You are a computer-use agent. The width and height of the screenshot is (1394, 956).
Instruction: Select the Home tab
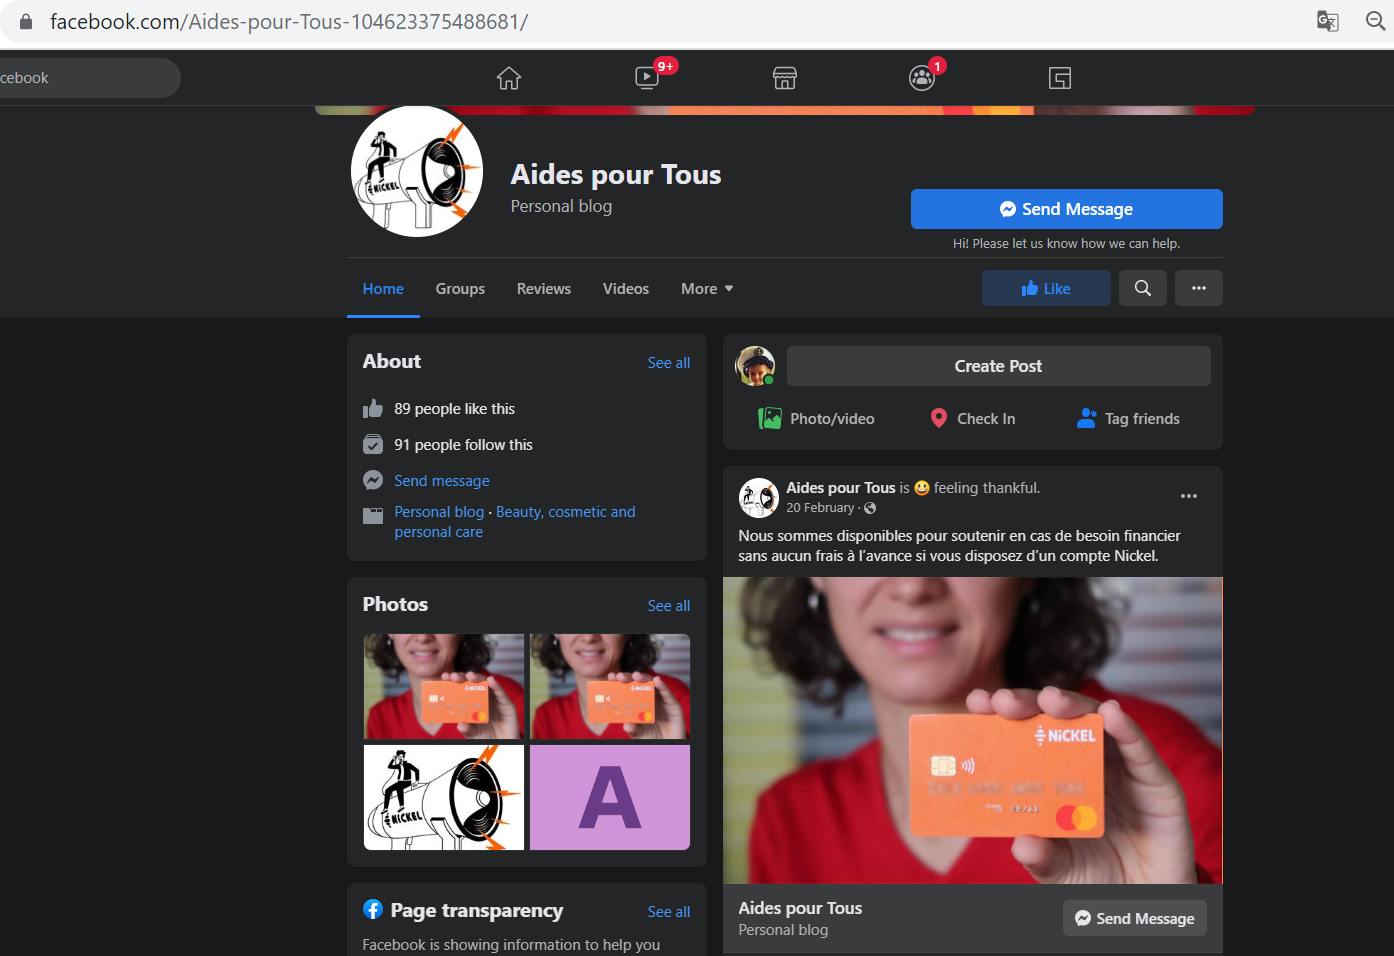click(383, 288)
